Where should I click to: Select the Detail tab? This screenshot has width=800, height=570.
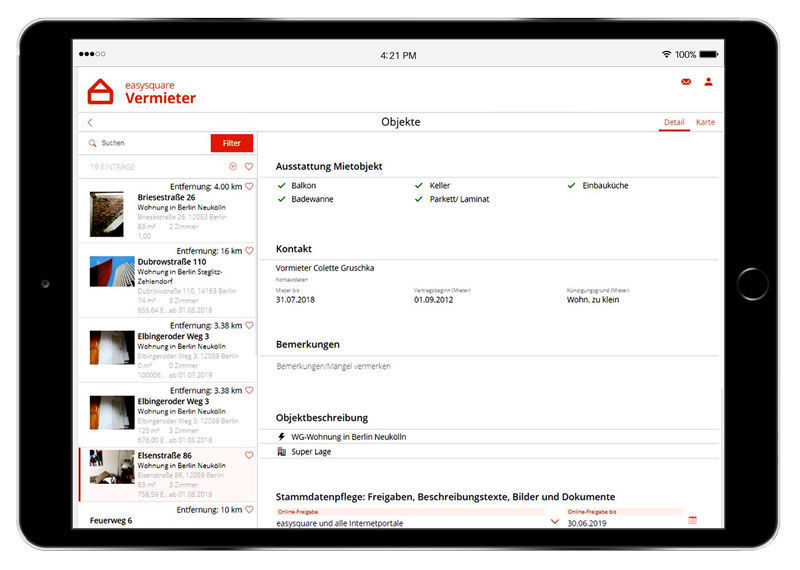pyautogui.click(x=674, y=123)
